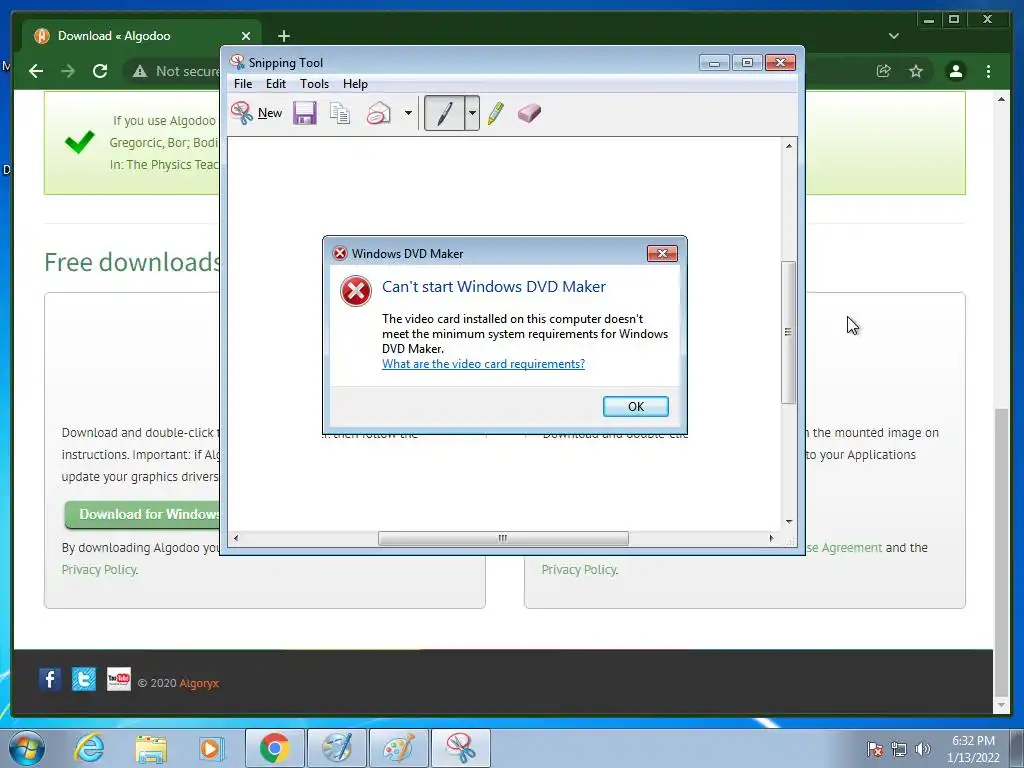Click the Chrome page vertical scrollbar thumb
Image resolution: width=1024 pixels, height=768 pixels.
point(1001,552)
